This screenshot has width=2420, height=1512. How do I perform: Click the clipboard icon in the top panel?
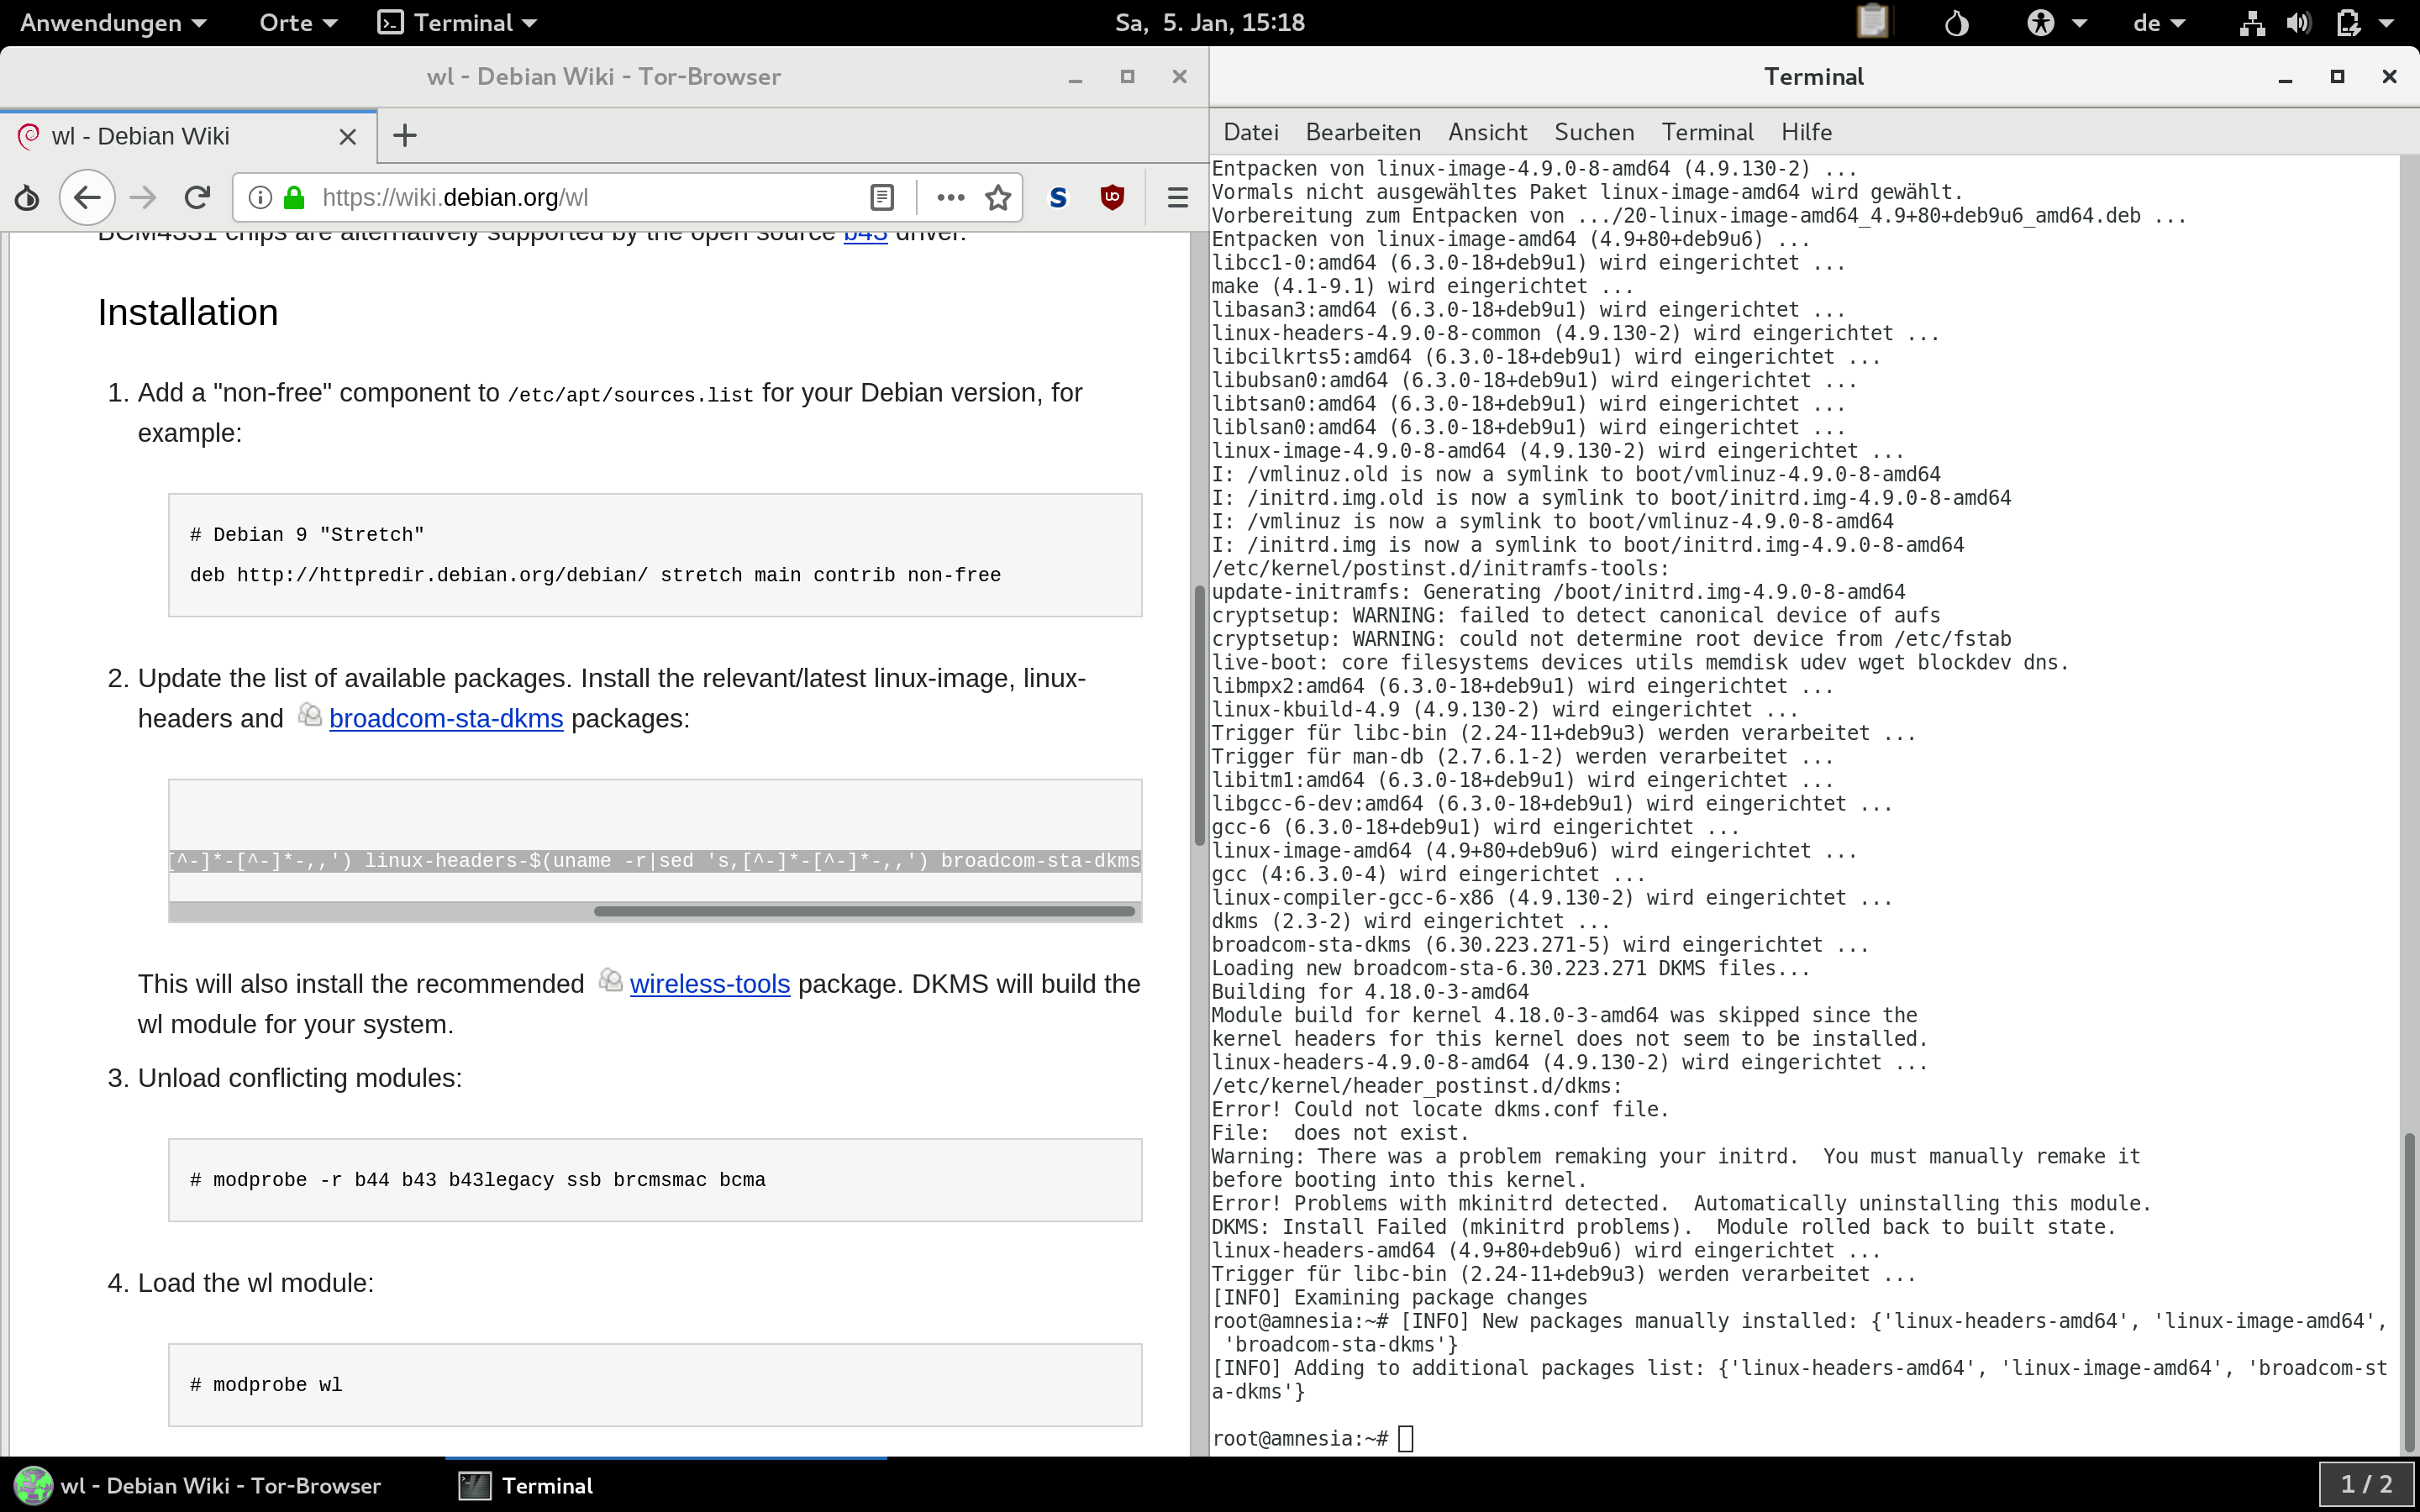pos(1872,22)
